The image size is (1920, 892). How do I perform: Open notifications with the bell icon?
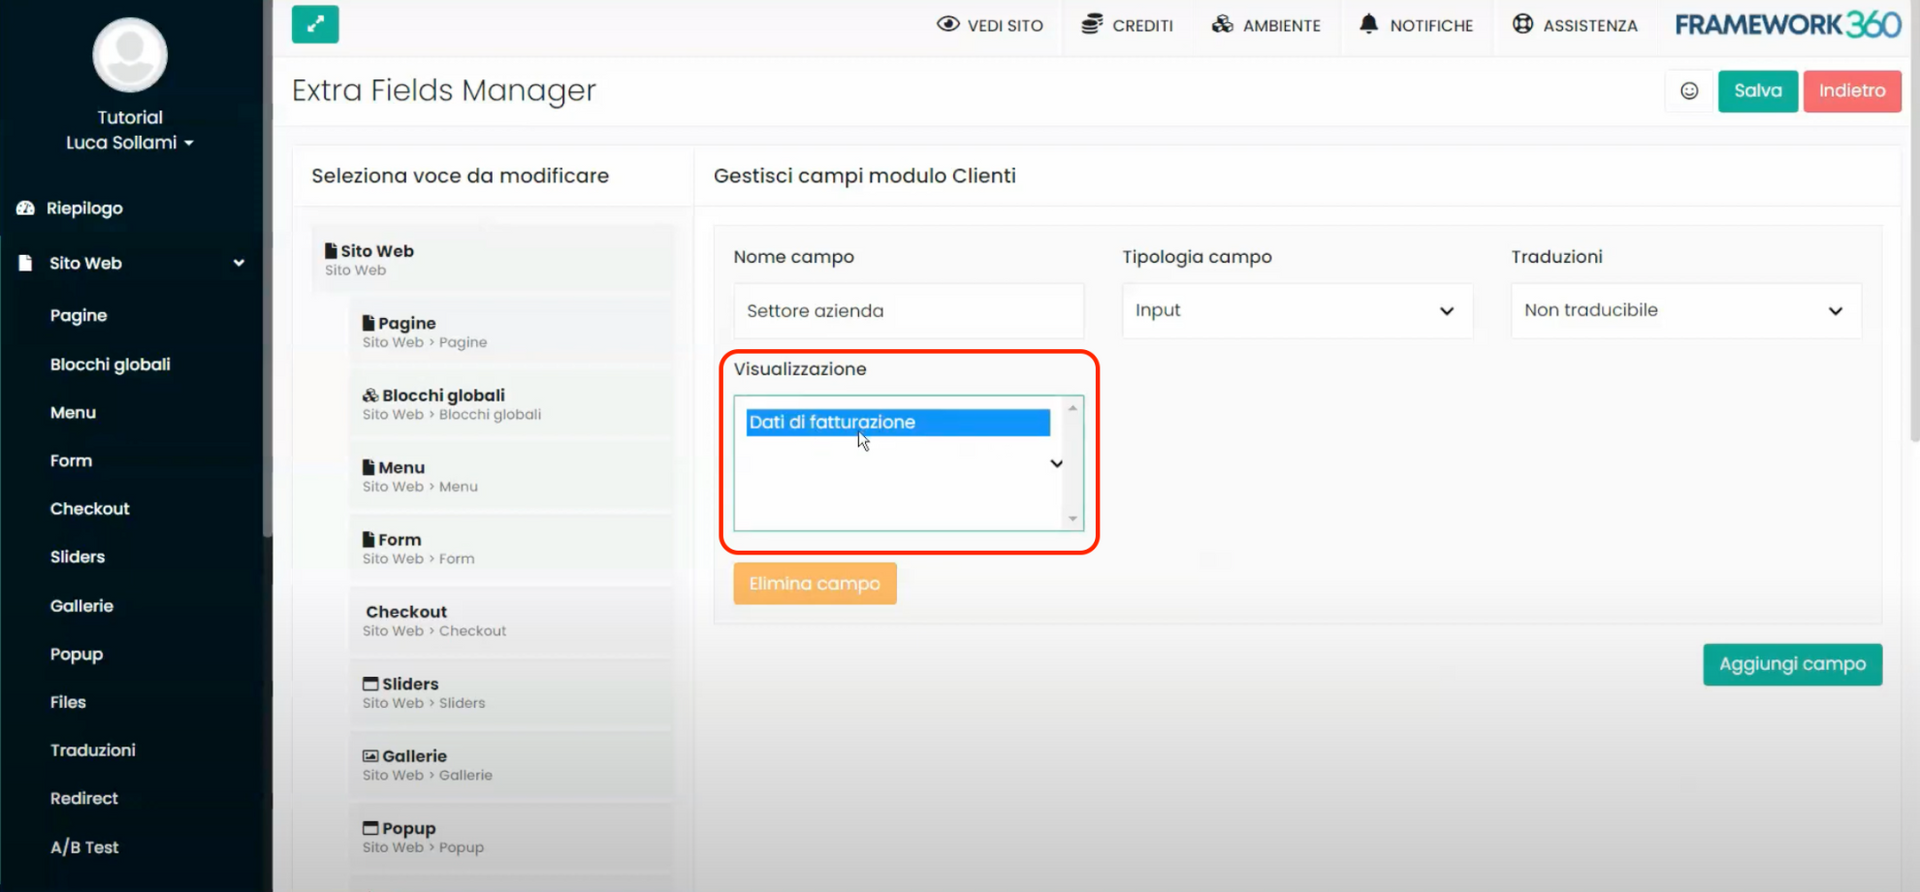1368,24
